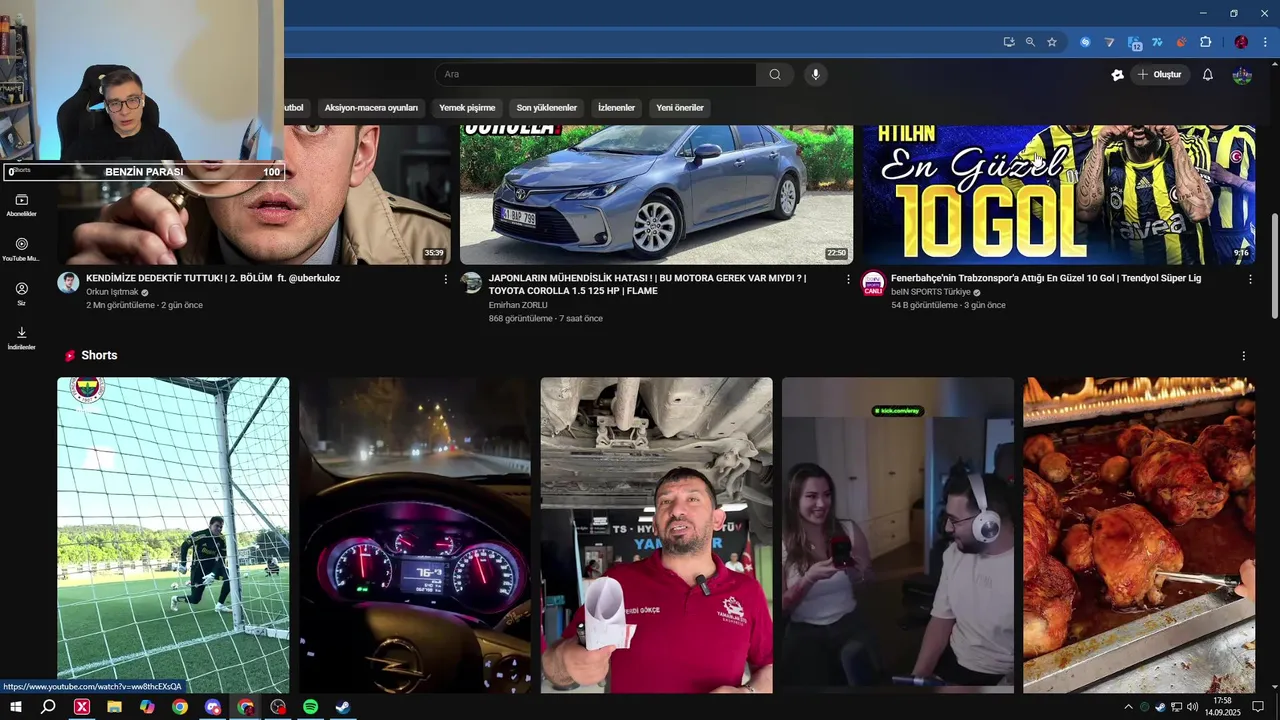Open the goalkeeper training Short

click(x=173, y=535)
